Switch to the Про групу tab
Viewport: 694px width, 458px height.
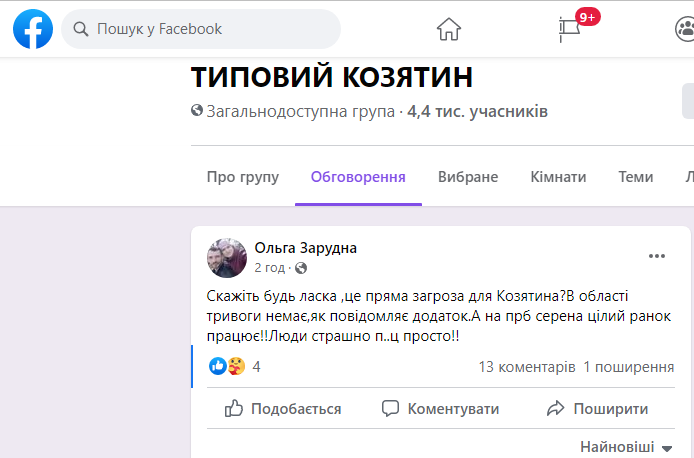(242, 177)
